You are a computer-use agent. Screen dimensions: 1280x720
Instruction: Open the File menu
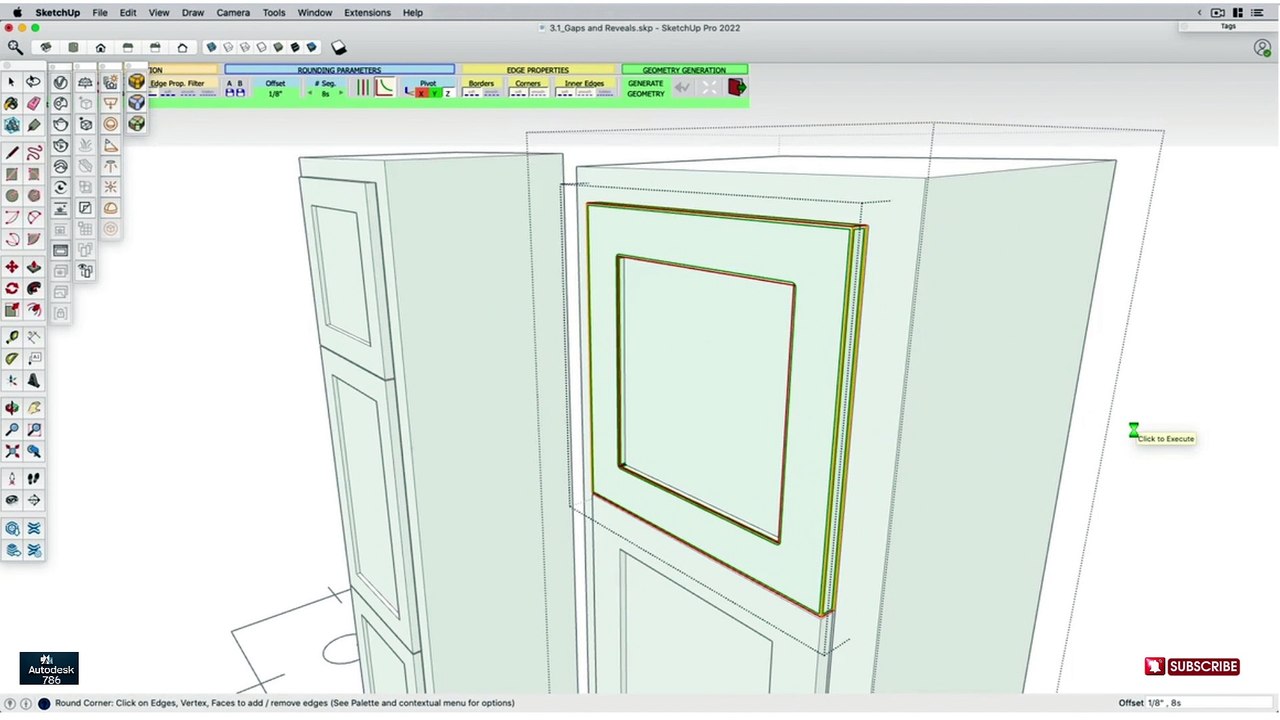click(x=100, y=12)
